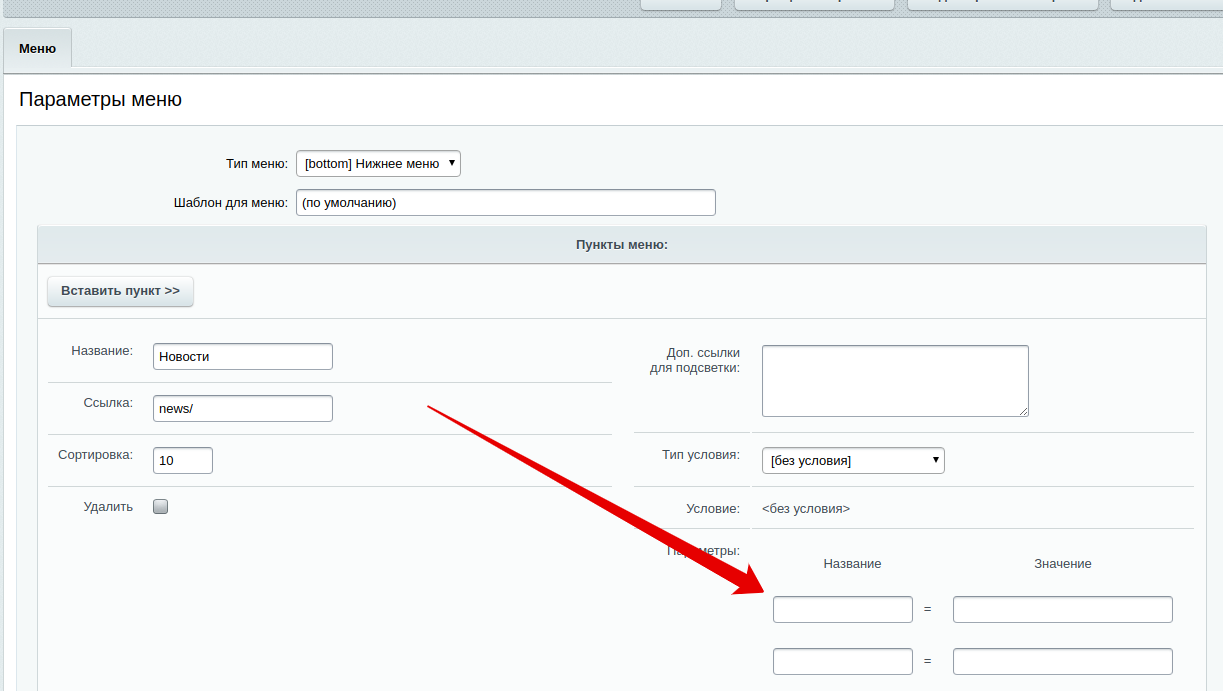This screenshot has height=691, width=1223.
Task: Focus the Название field containing Новости
Action: pos(242,356)
